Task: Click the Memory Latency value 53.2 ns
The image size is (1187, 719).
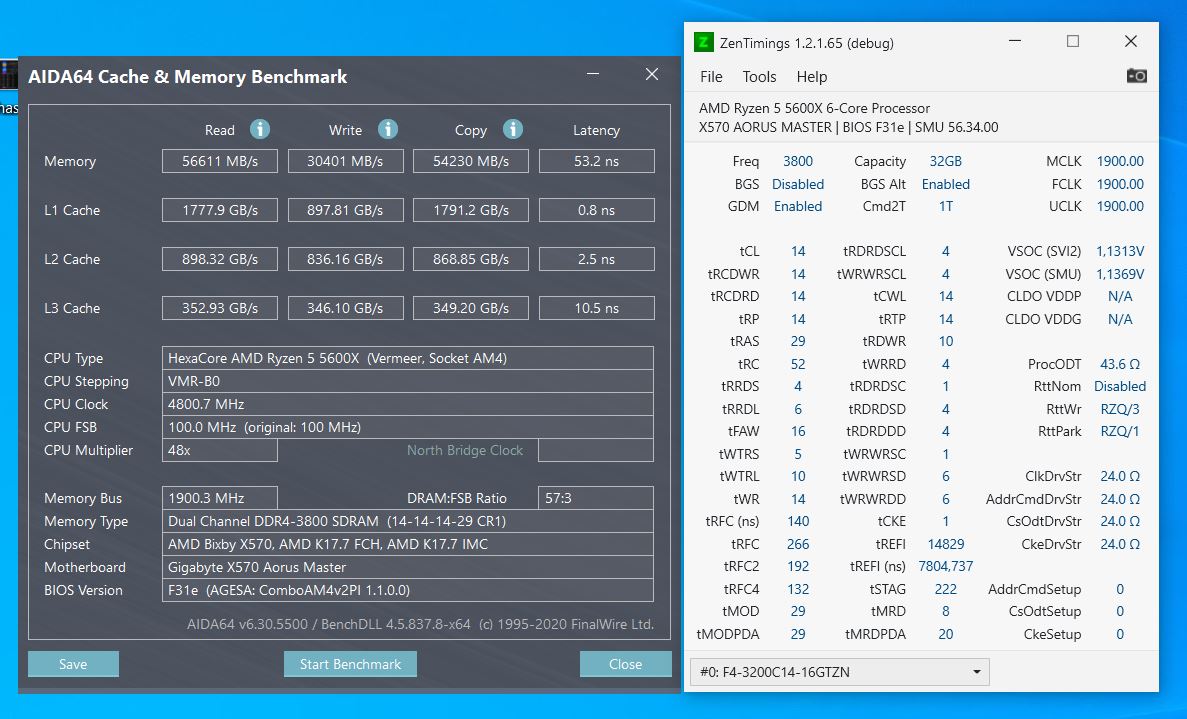Action: (597, 161)
